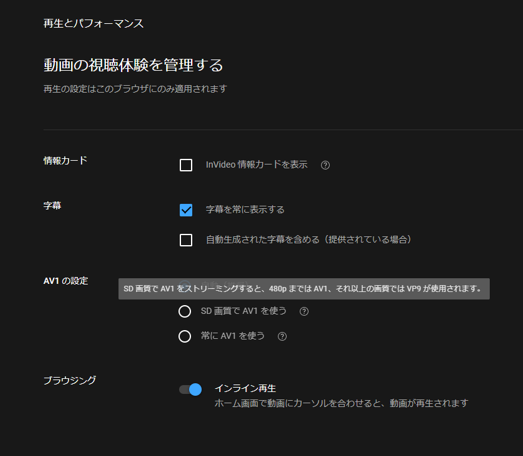Select 常に AV1 を使う radio button
The width and height of the screenshot is (523, 456).
184,336
